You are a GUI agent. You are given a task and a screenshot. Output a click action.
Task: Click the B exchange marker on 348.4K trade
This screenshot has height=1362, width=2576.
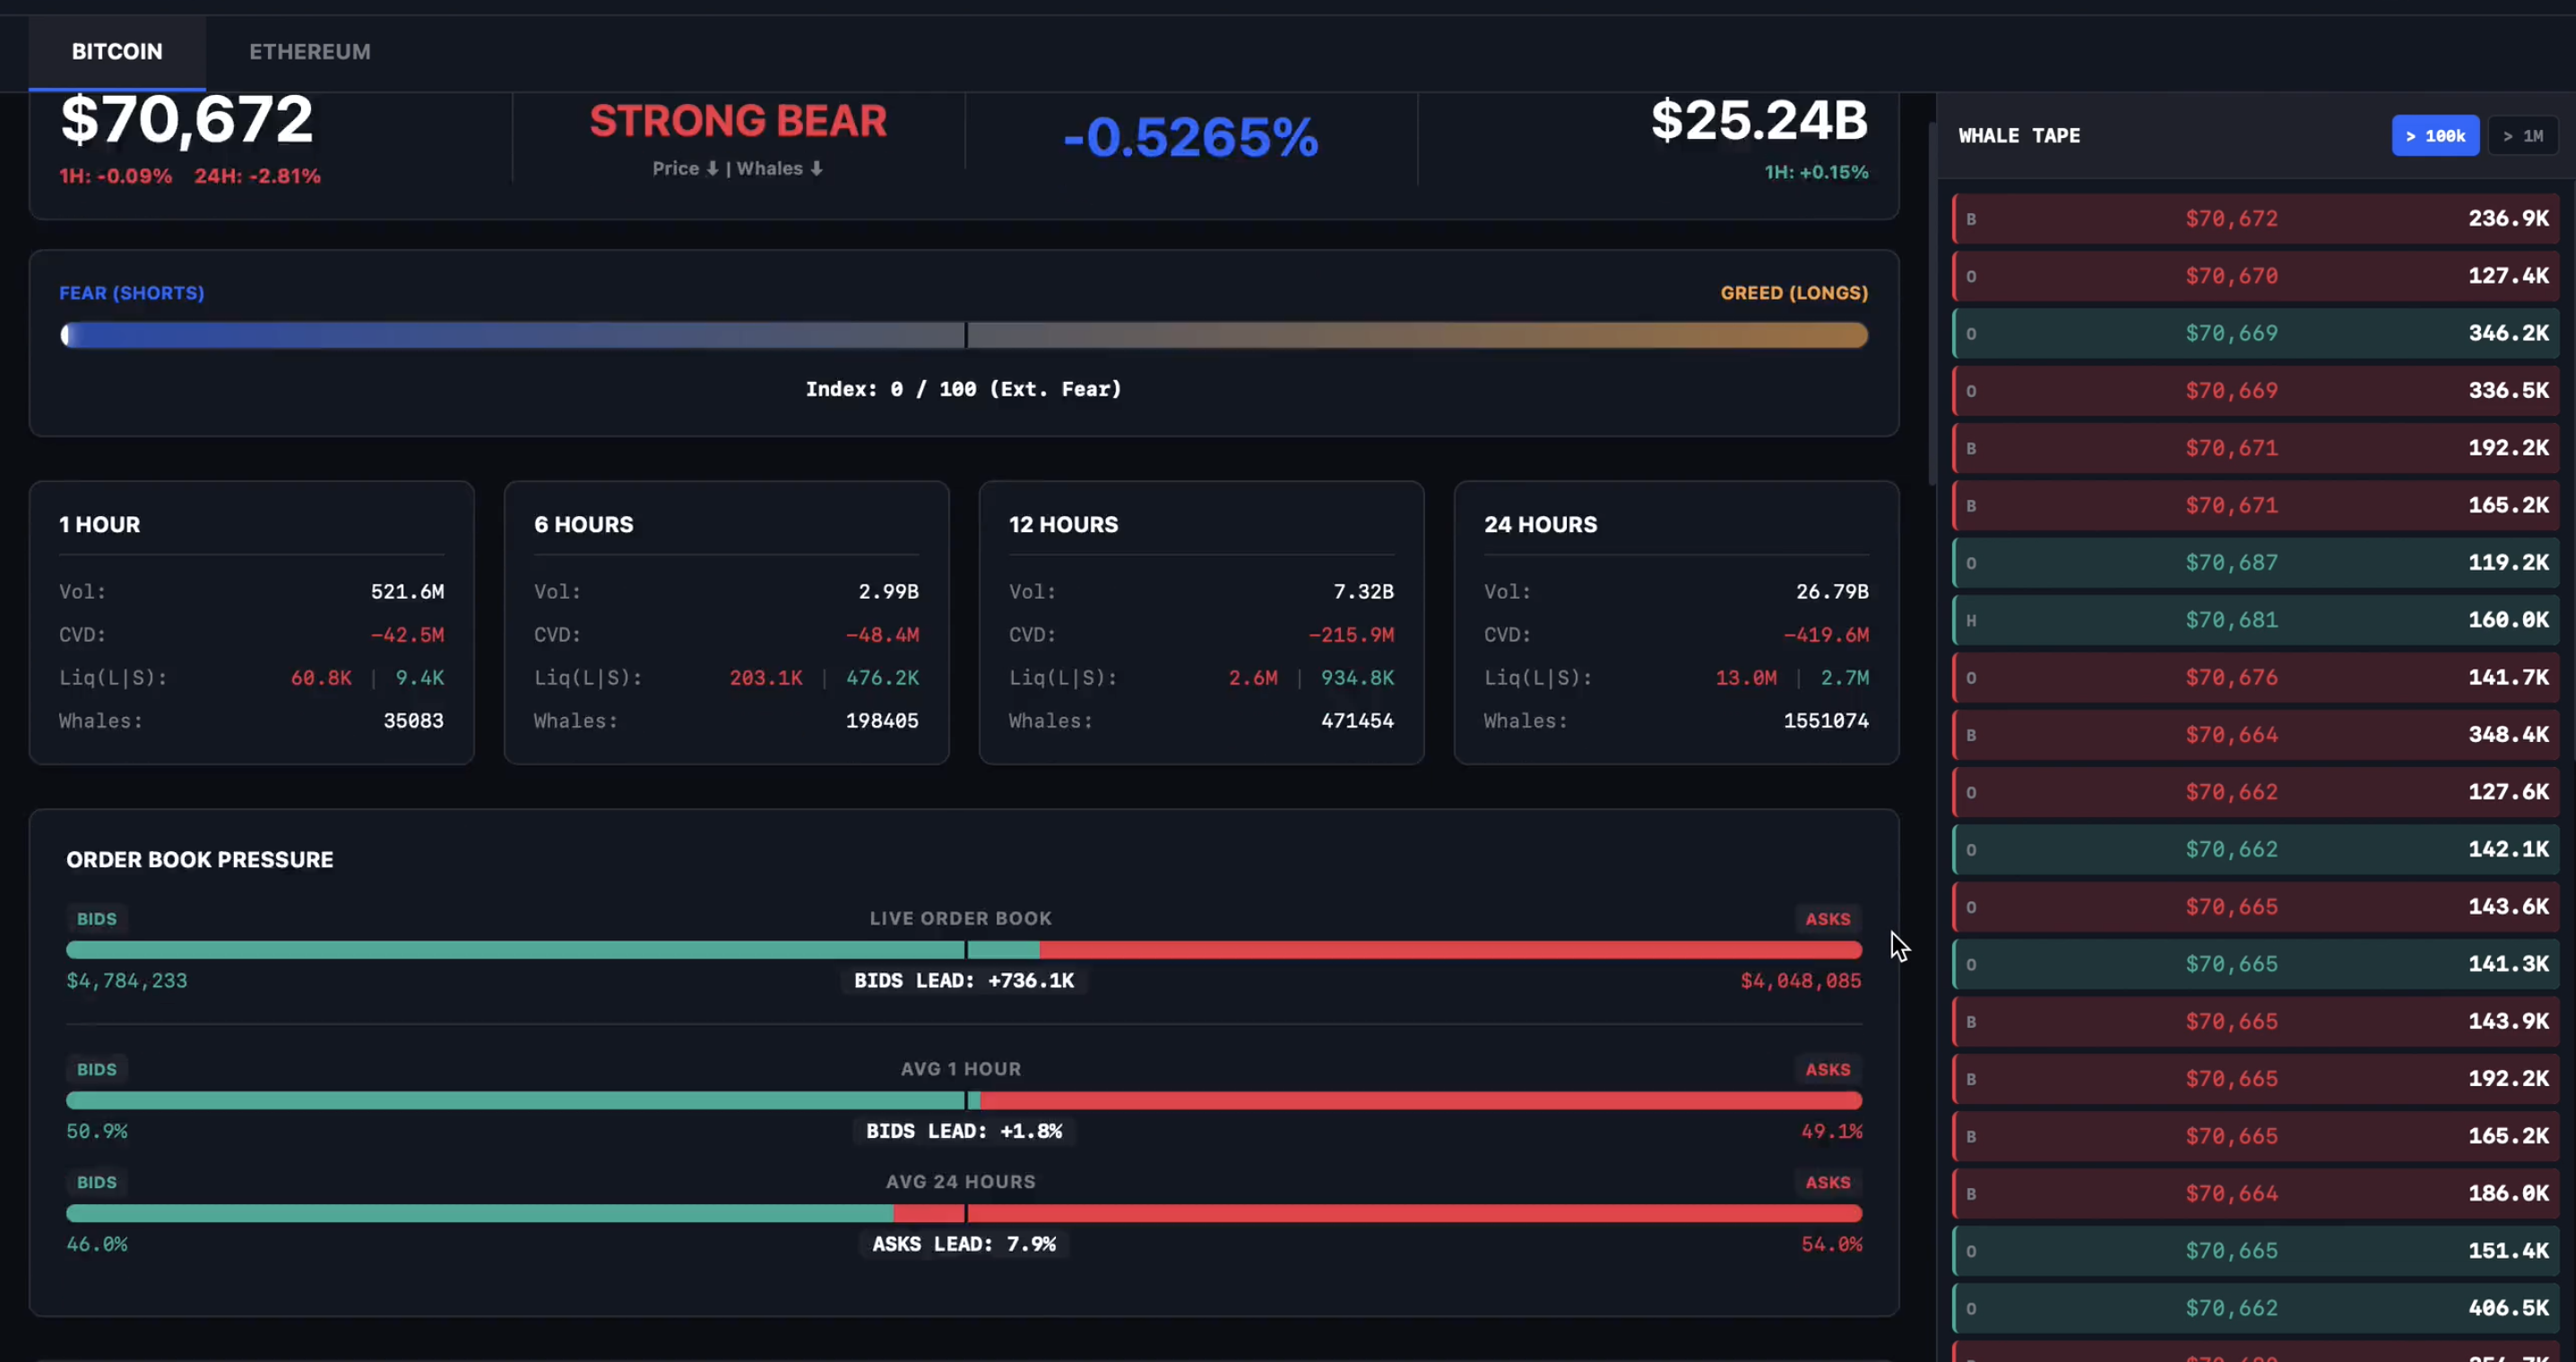click(x=1971, y=736)
